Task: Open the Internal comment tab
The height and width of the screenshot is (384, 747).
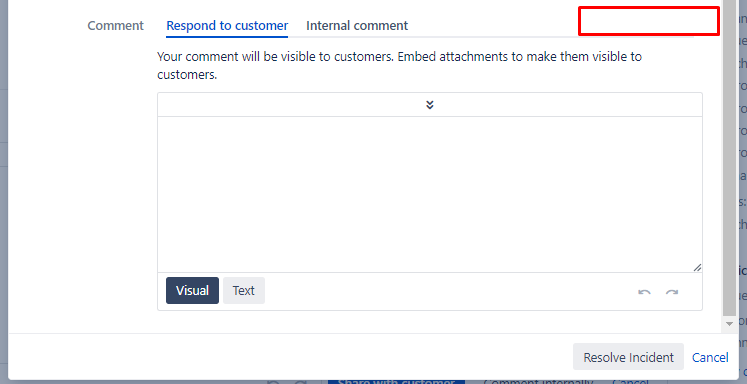Action: (x=357, y=25)
